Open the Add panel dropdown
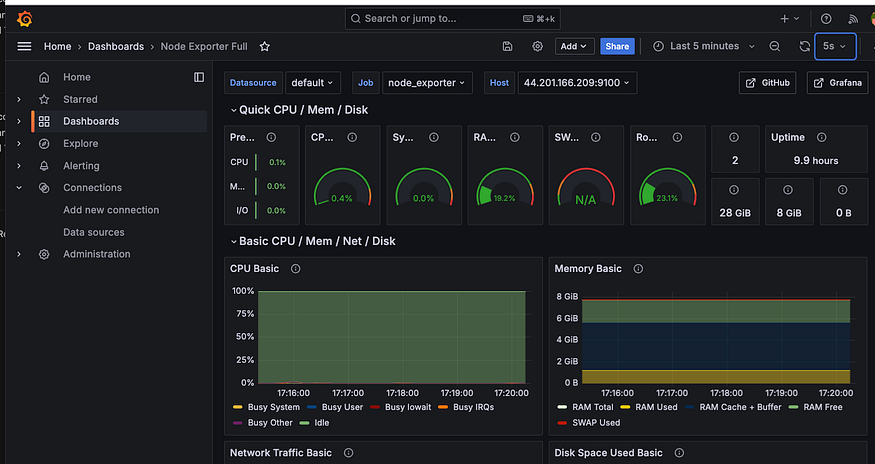The image size is (875, 464). (574, 46)
